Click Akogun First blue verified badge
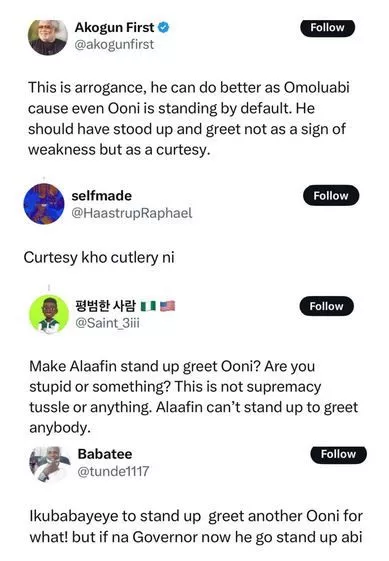 click(164, 28)
